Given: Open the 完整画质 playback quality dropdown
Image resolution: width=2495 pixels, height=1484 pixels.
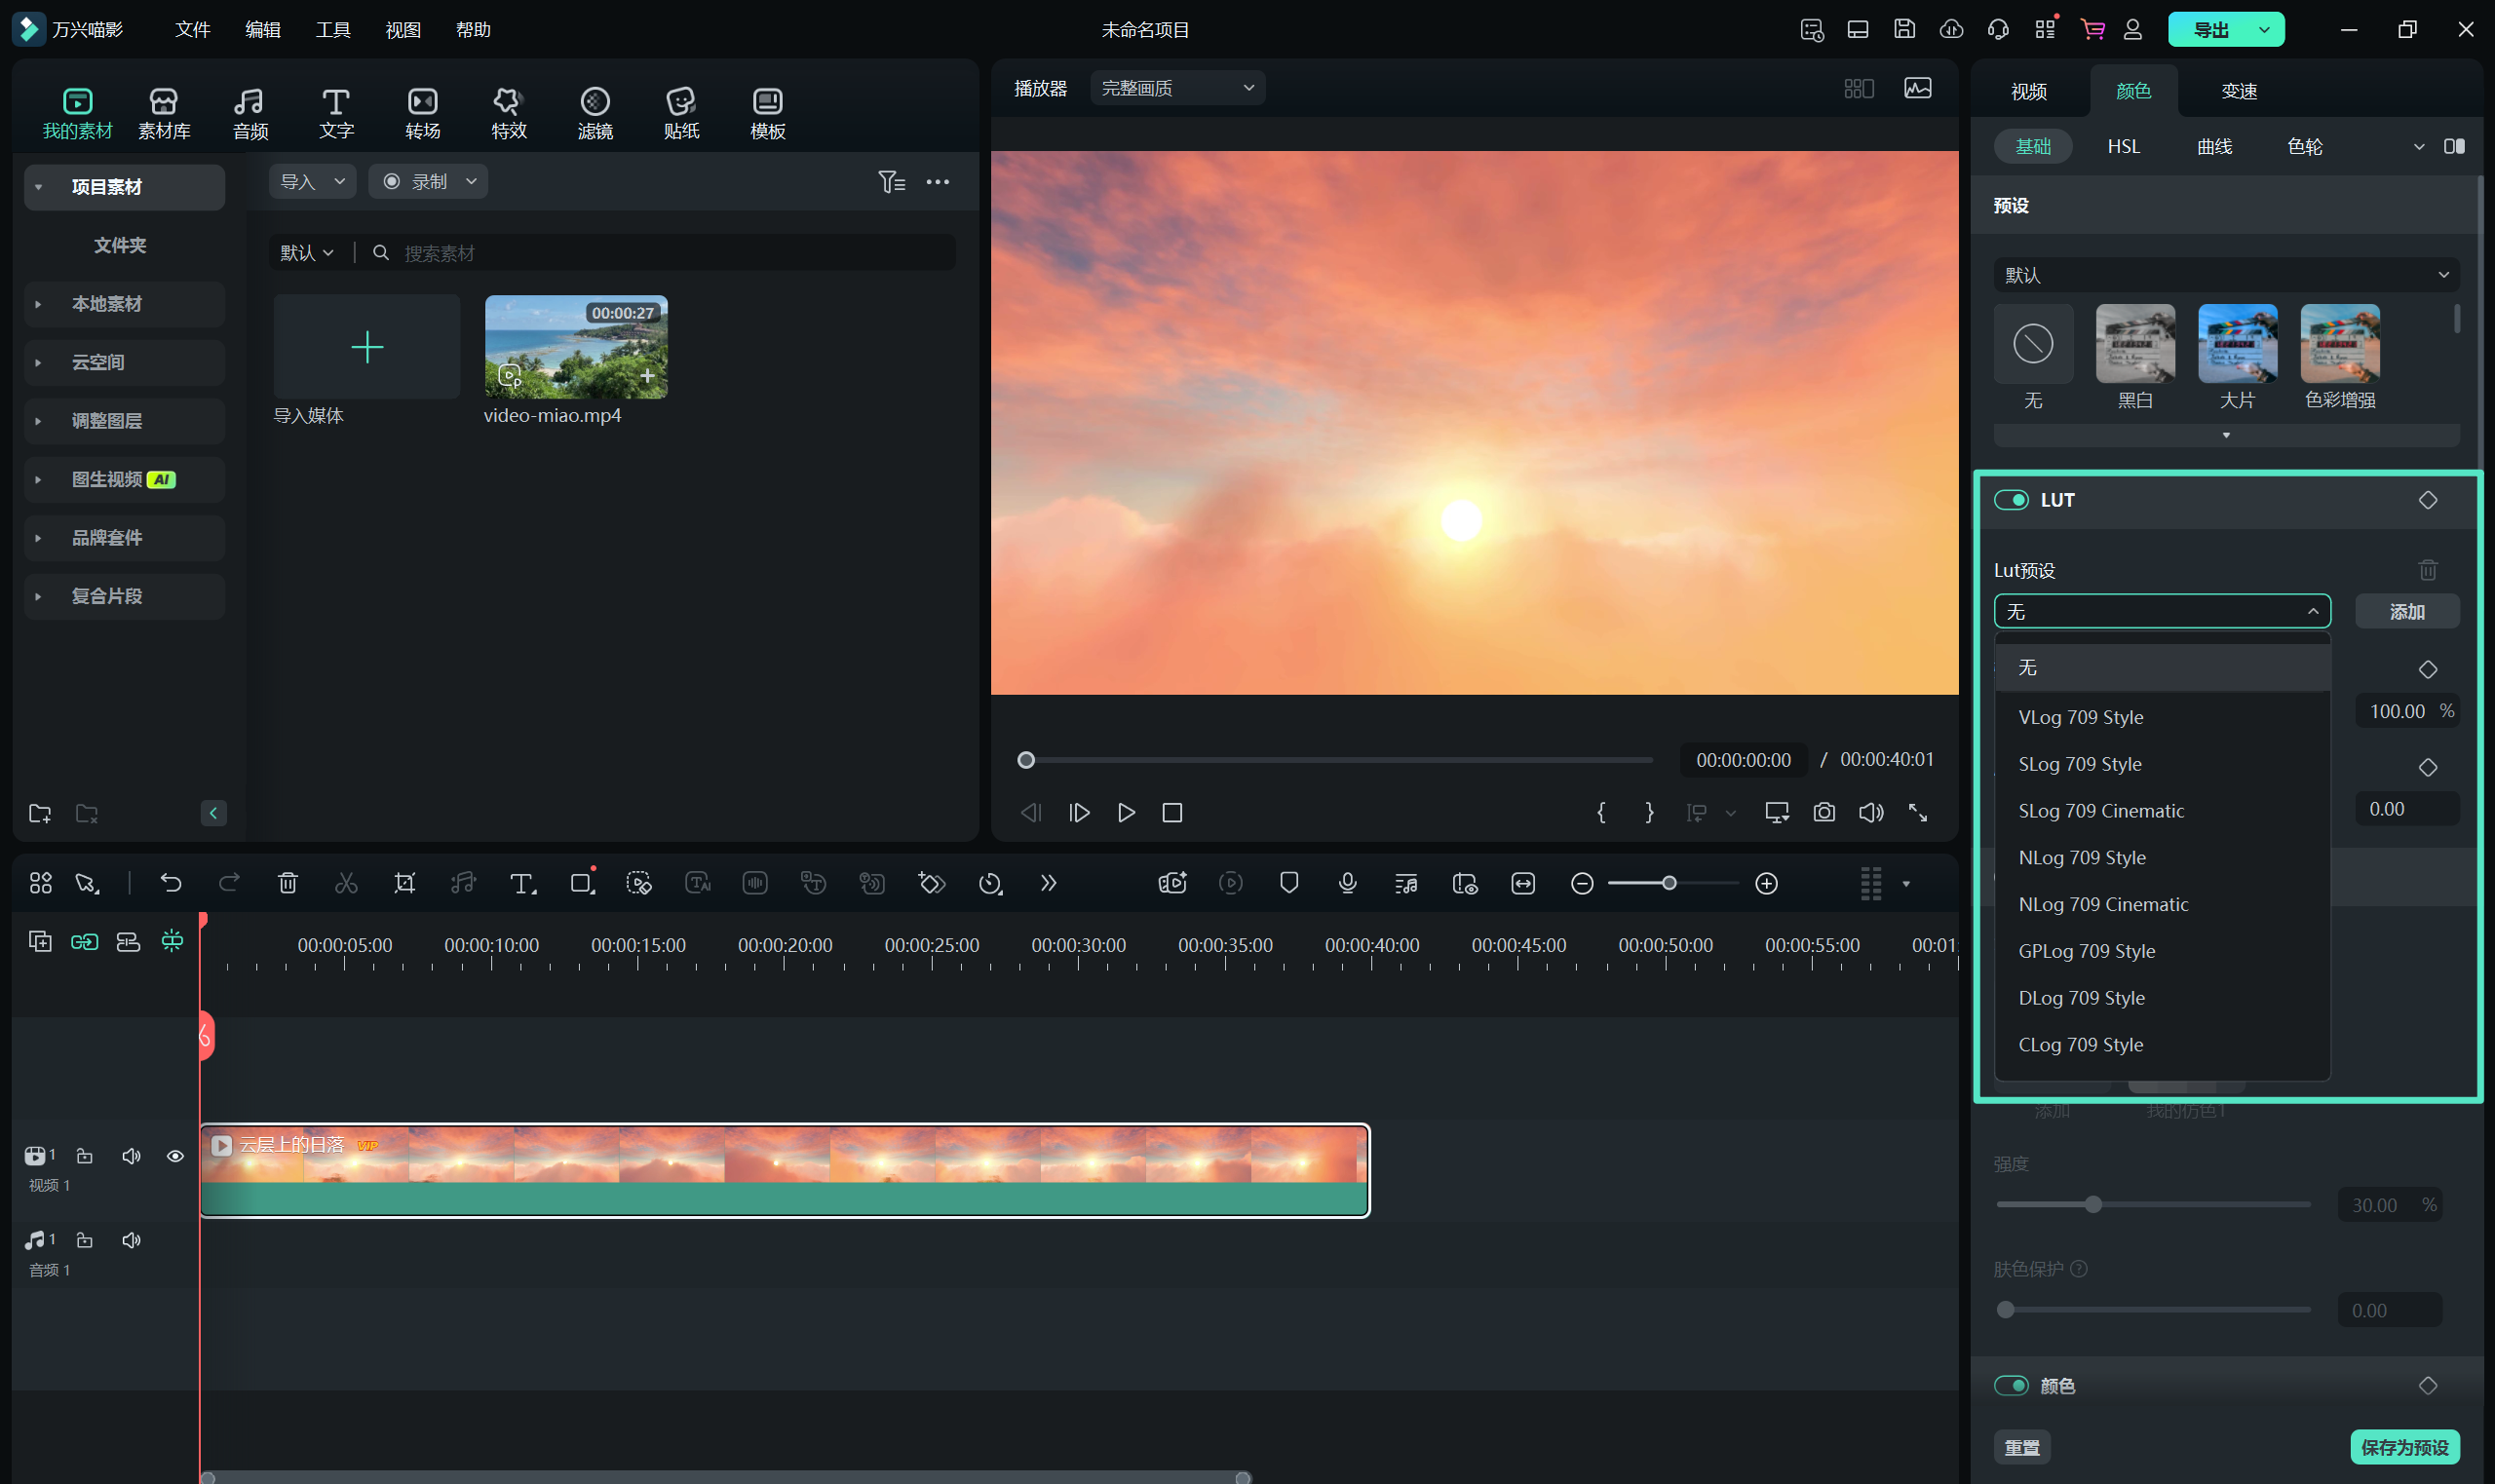Looking at the screenshot, I should pos(1177,88).
